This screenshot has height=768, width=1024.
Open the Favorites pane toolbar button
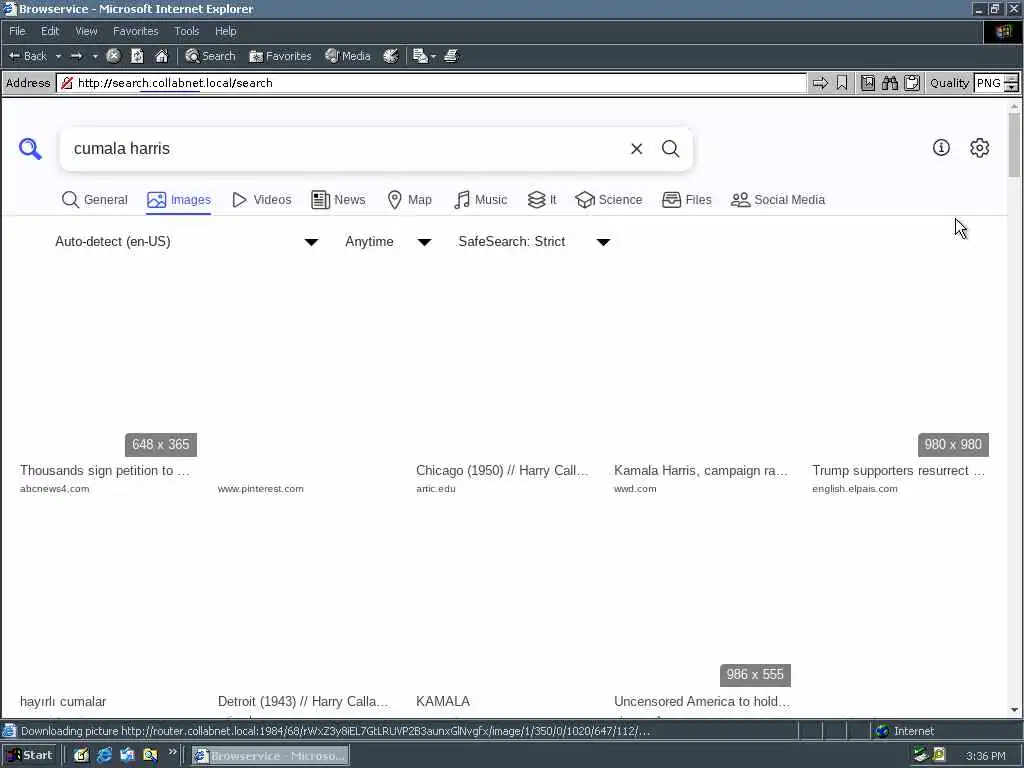tap(280, 56)
